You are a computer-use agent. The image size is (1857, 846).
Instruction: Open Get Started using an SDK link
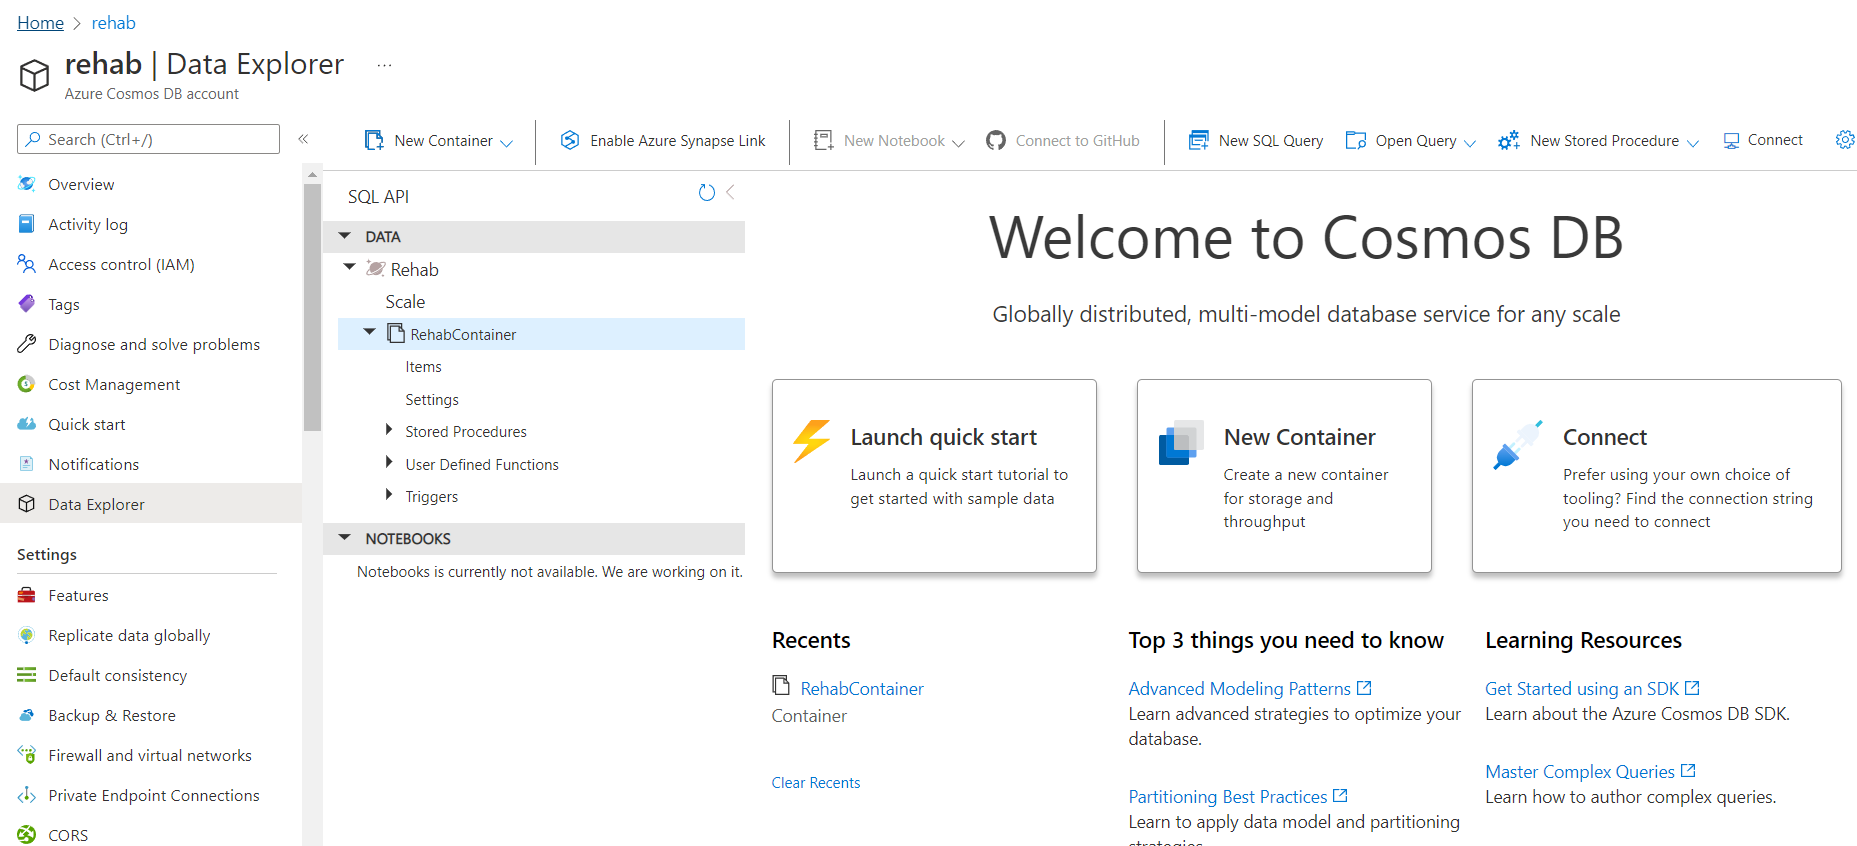click(x=1592, y=688)
